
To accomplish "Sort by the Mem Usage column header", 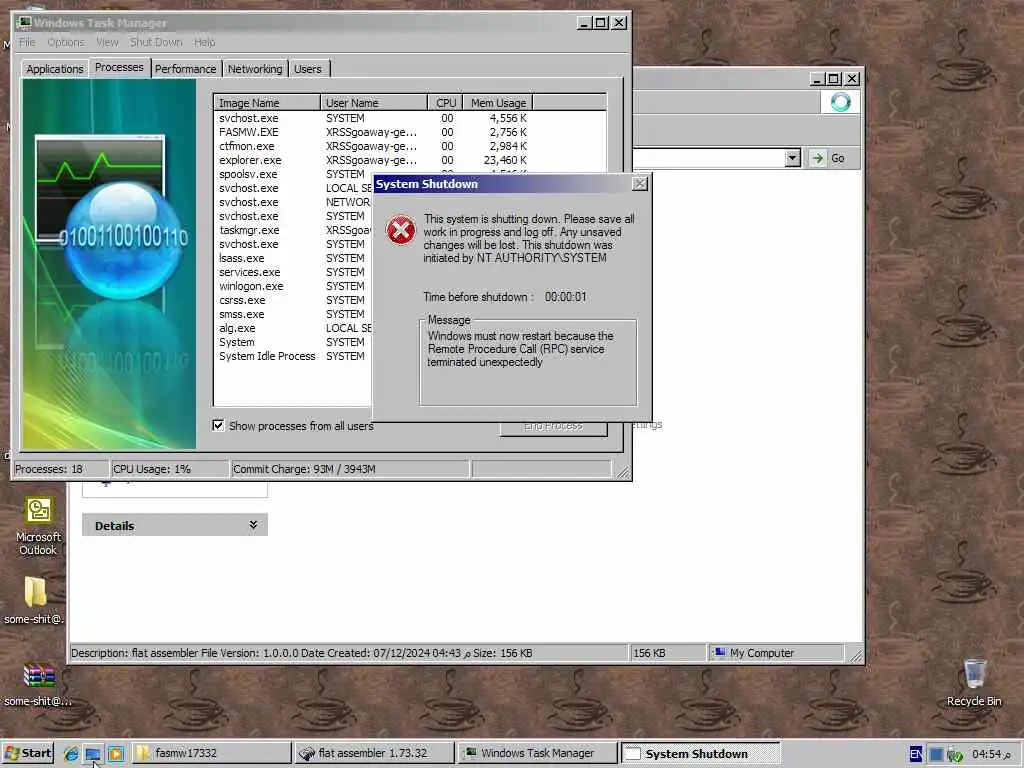I will (498, 103).
